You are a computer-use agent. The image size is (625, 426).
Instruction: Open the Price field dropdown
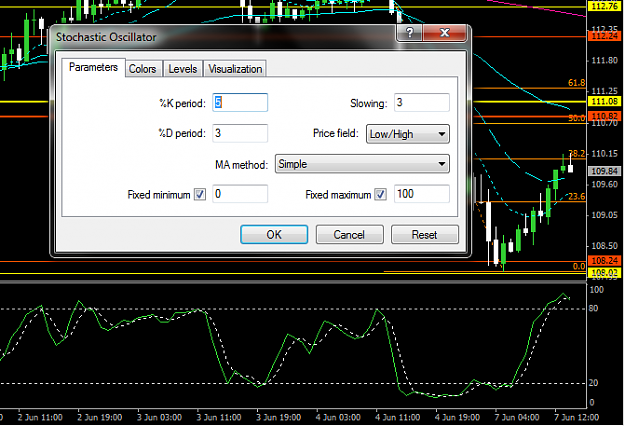click(x=407, y=134)
